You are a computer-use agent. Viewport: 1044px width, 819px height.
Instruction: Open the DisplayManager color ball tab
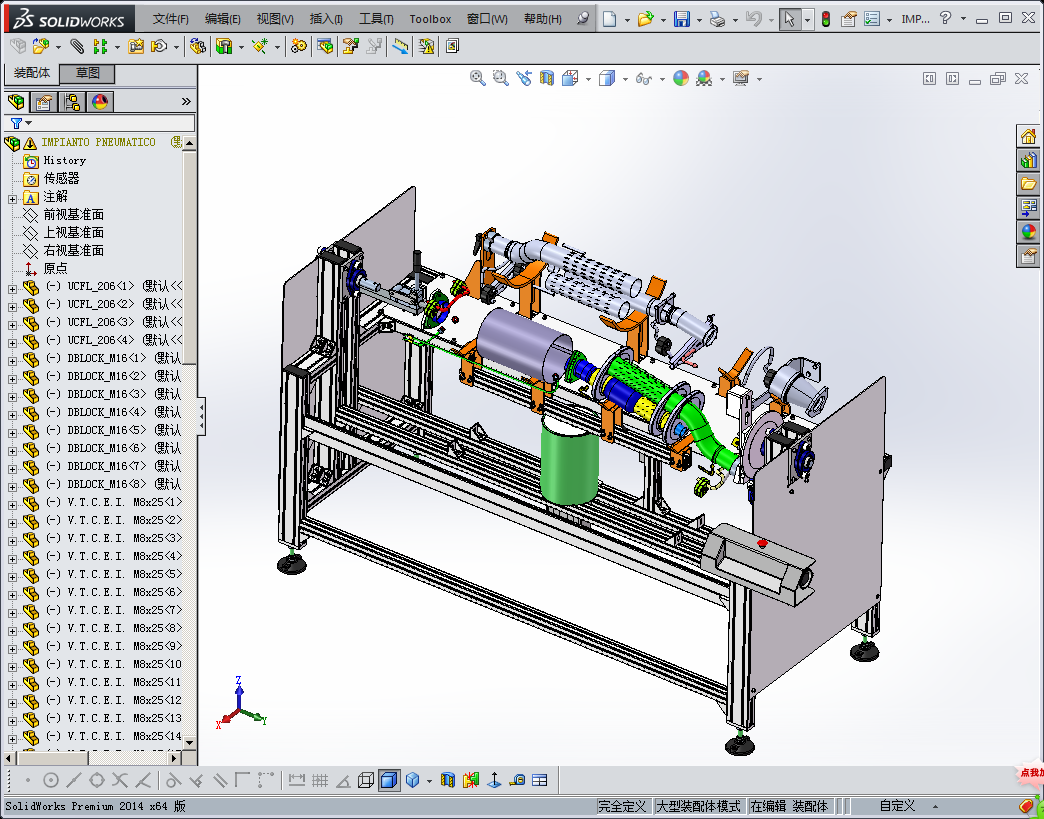[x=100, y=102]
